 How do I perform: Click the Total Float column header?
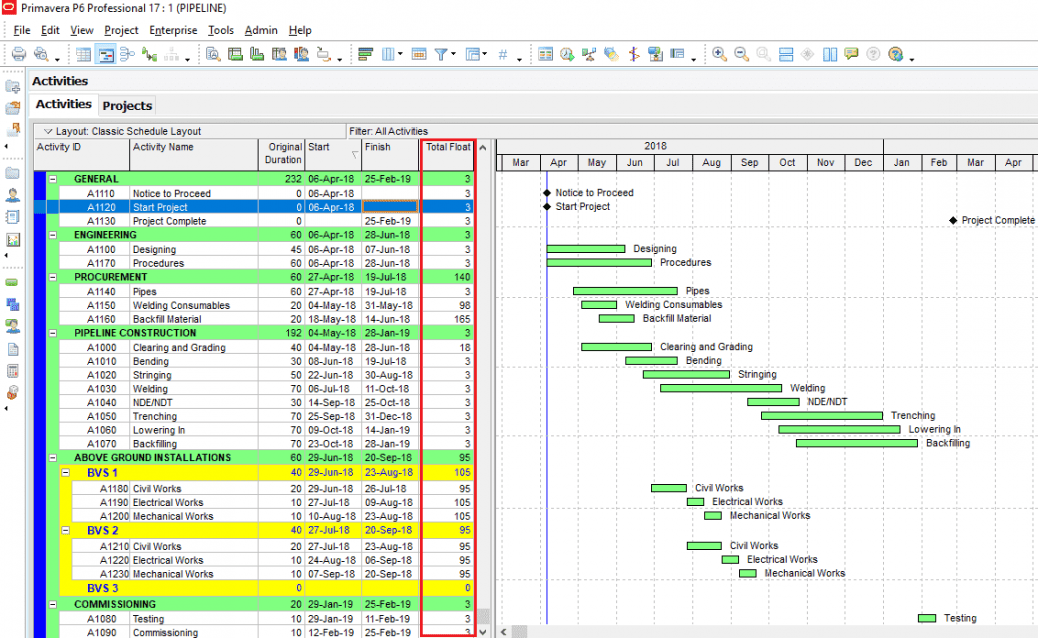447,146
